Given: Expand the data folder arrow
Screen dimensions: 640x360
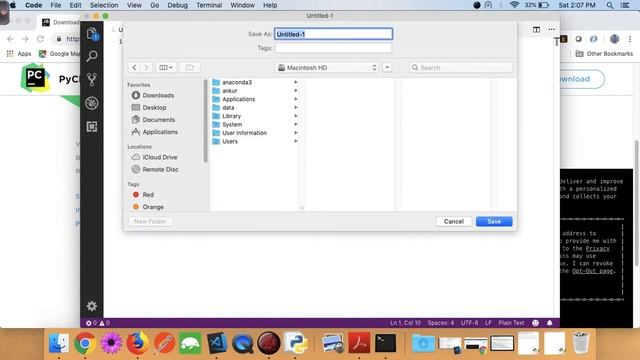Looking at the screenshot, I should click(x=296, y=107).
